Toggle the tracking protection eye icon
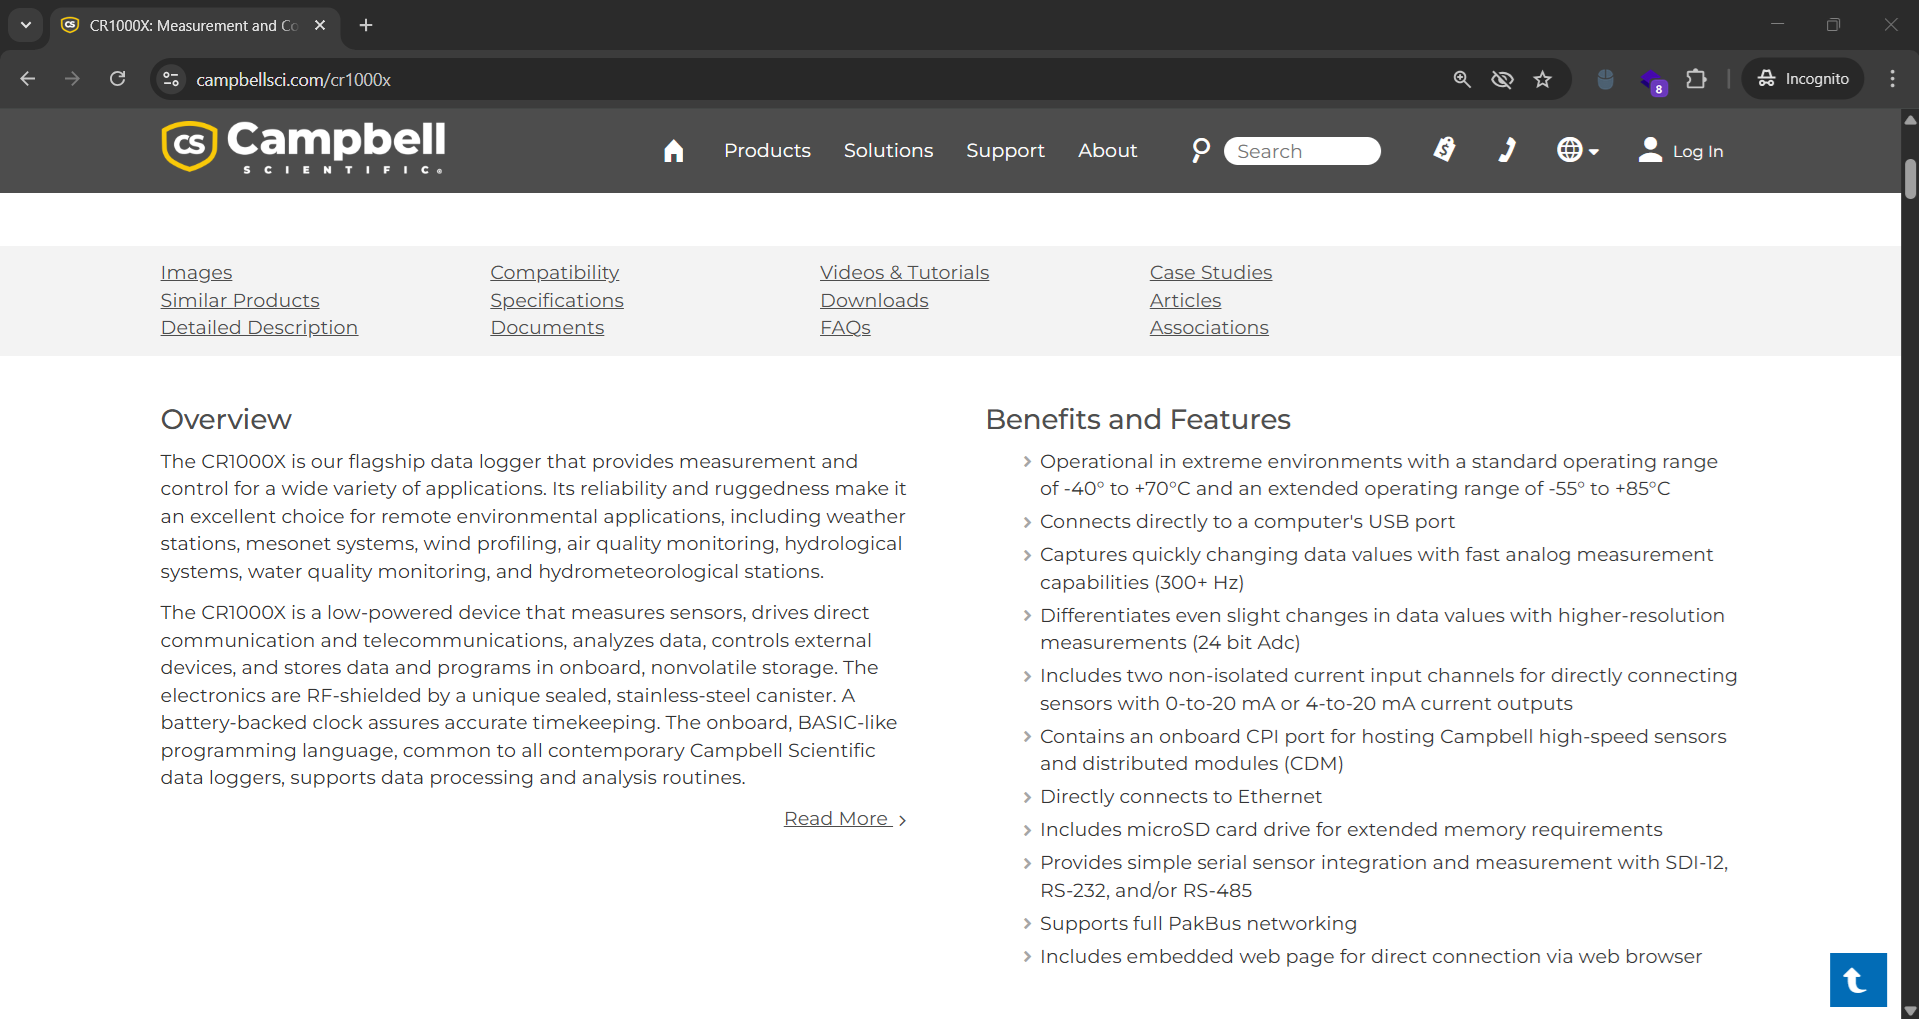 tap(1502, 79)
